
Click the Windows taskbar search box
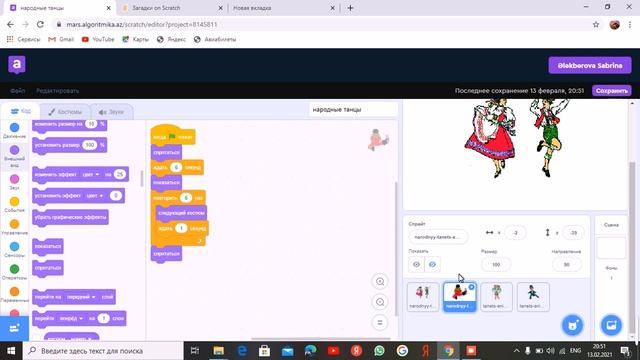pos(103,351)
